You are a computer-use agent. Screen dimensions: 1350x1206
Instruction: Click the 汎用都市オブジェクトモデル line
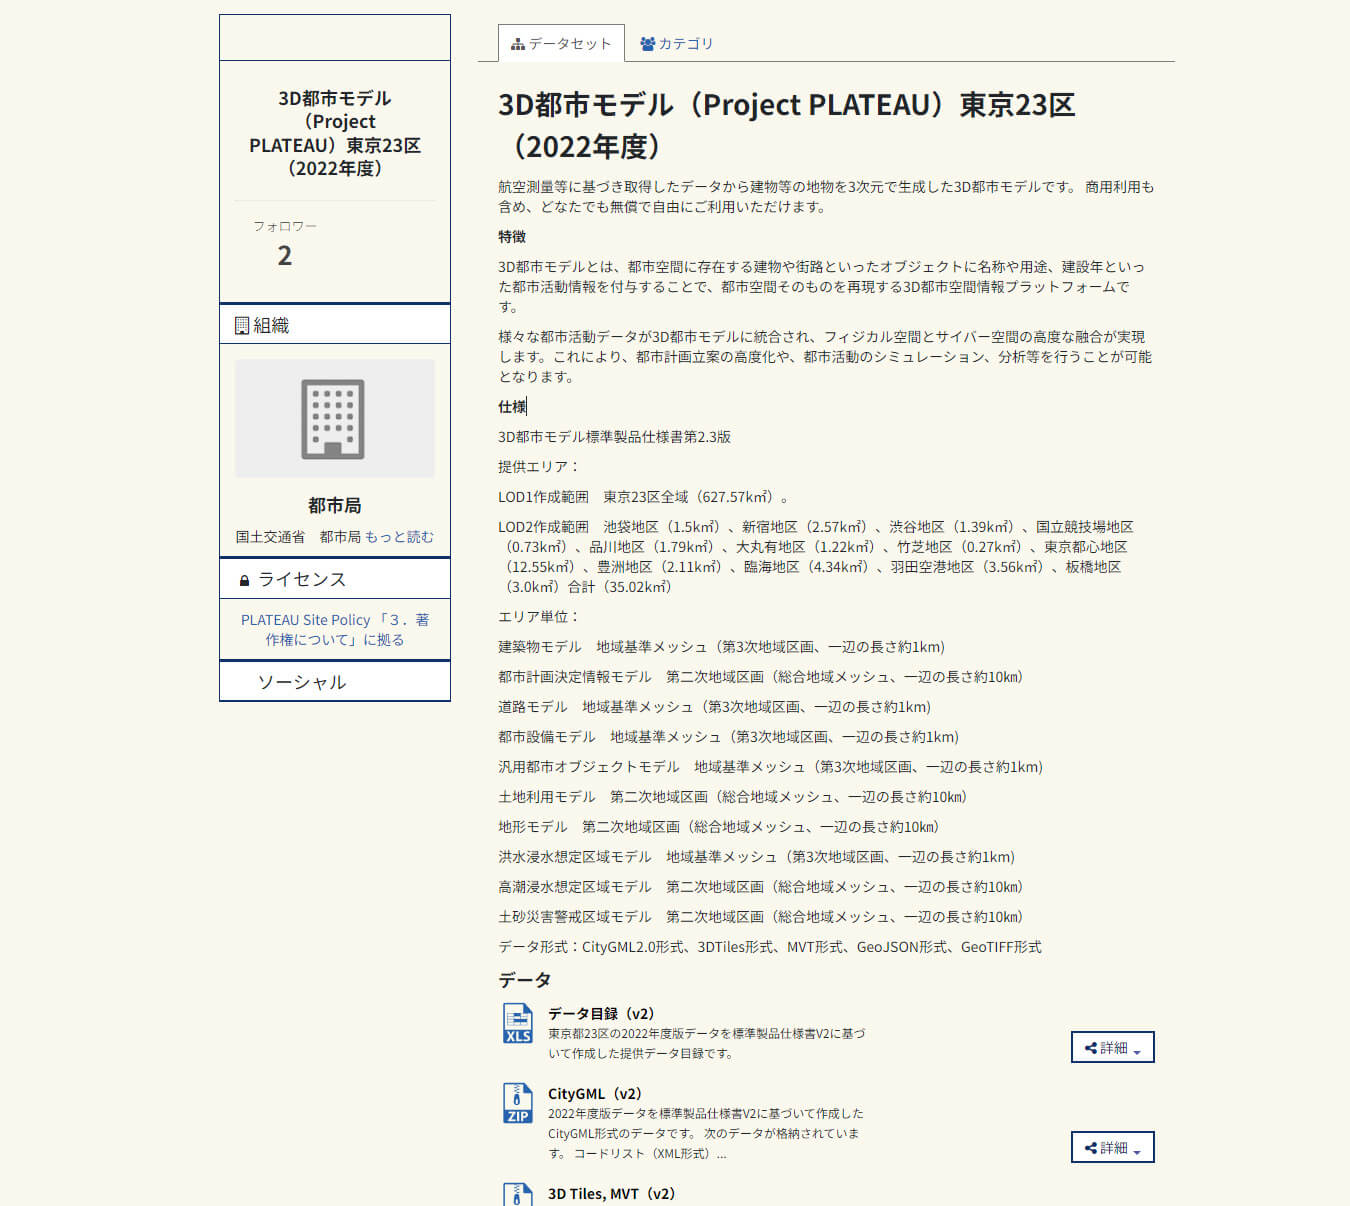pos(770,767)
